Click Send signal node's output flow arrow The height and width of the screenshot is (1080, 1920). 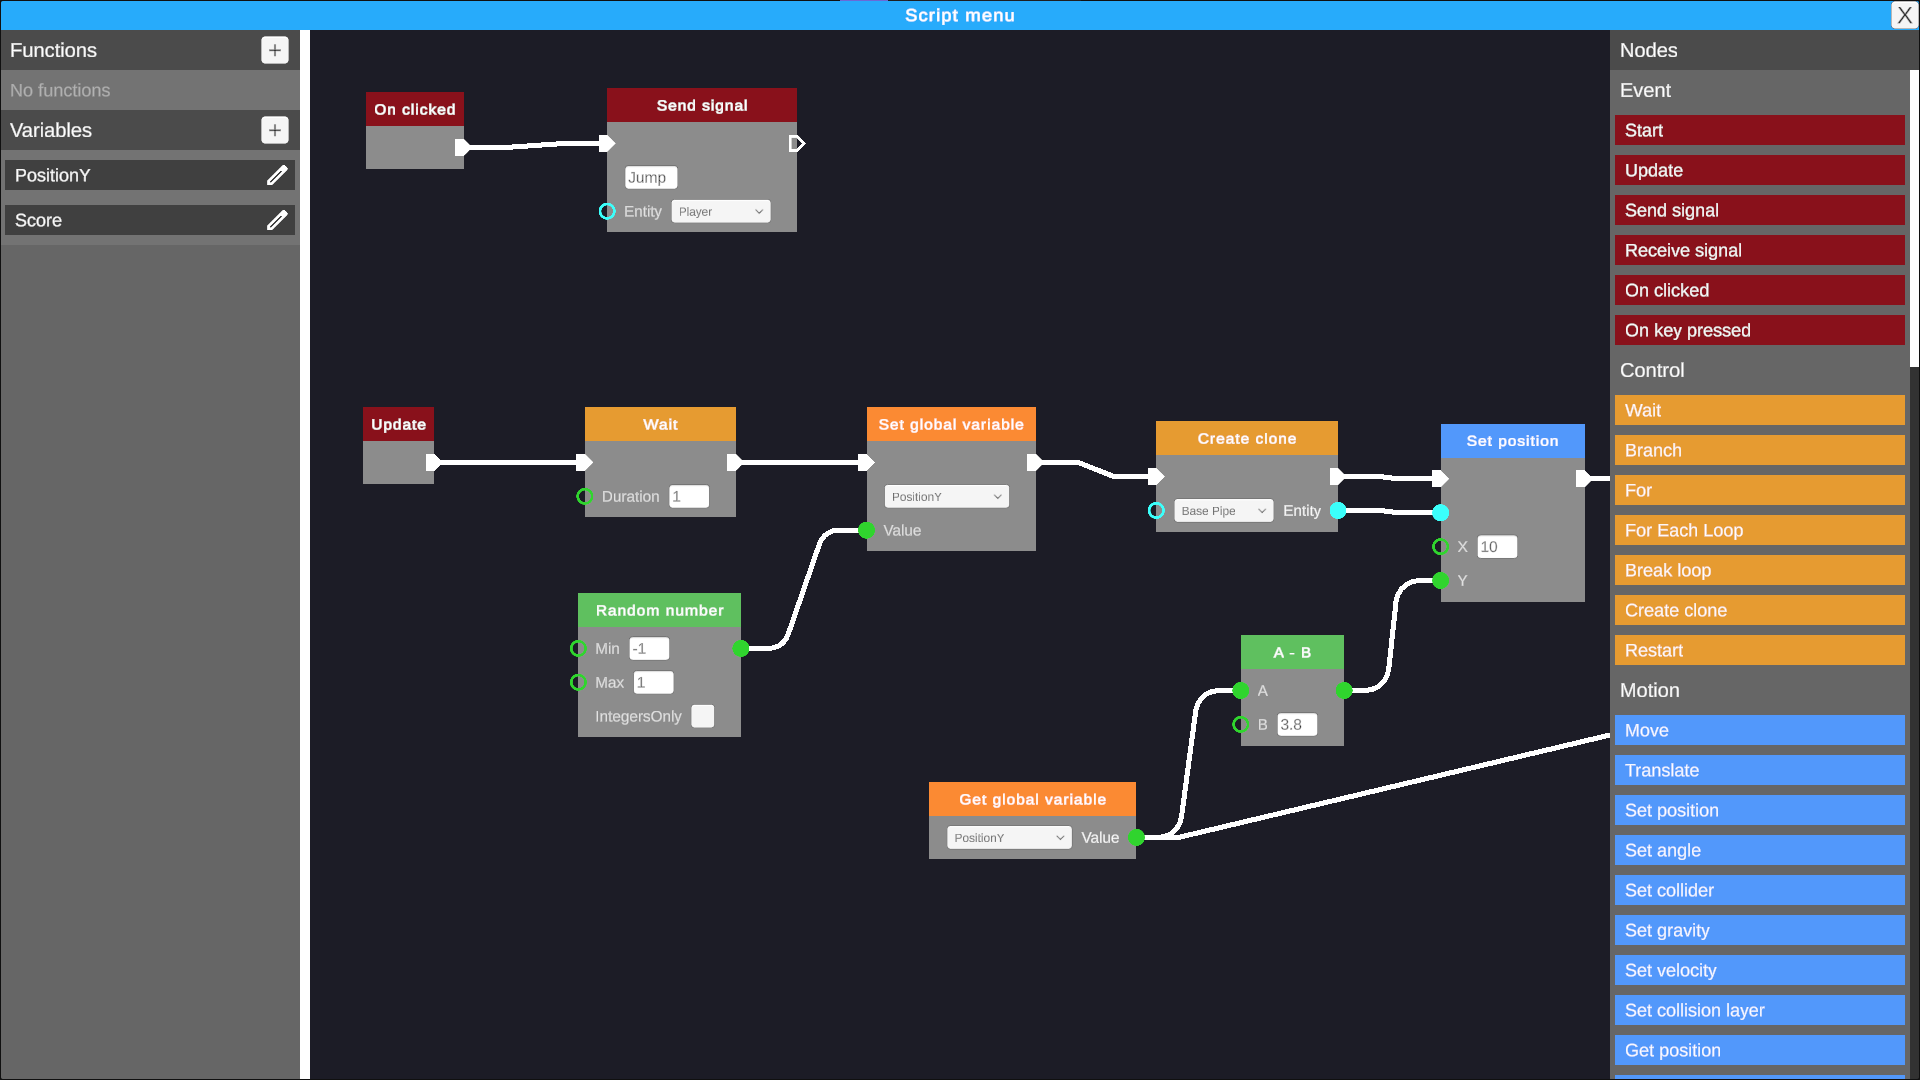797,144
